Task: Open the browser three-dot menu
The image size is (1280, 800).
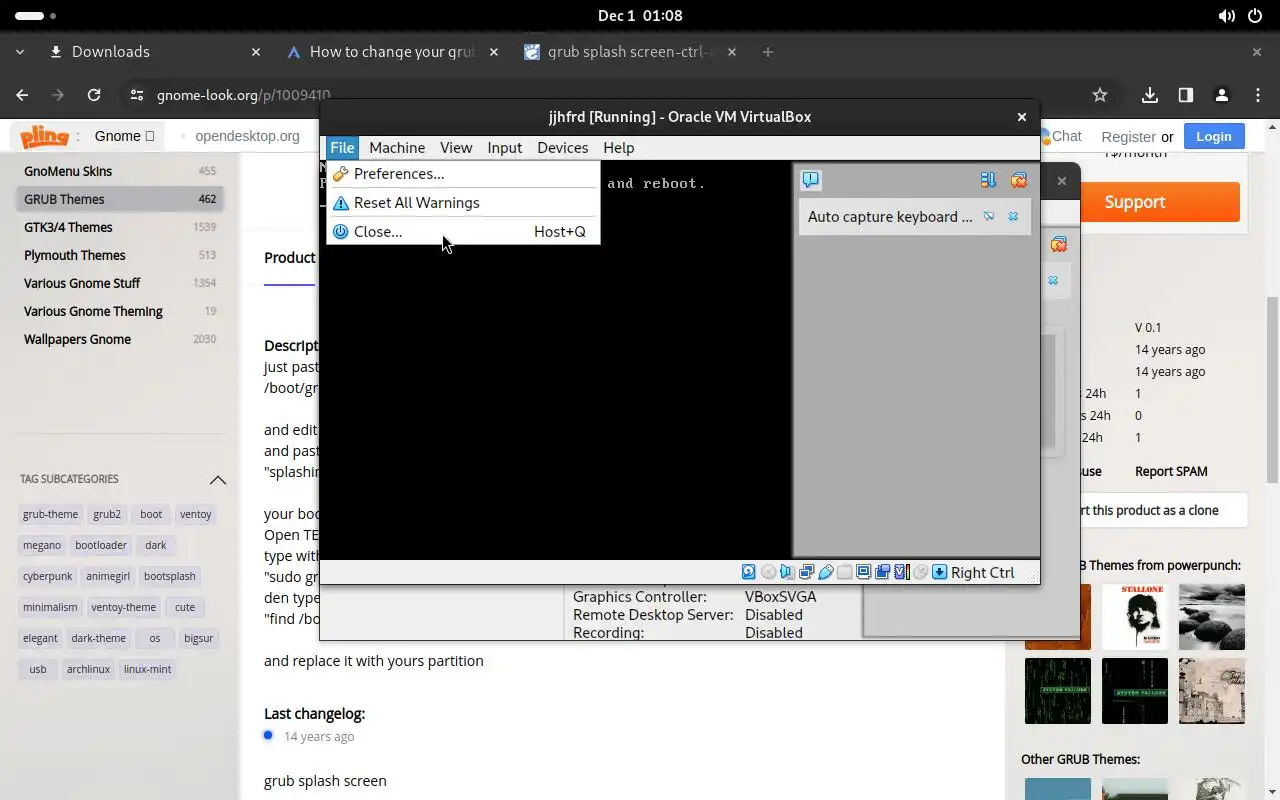Action: coord(1257,95)
